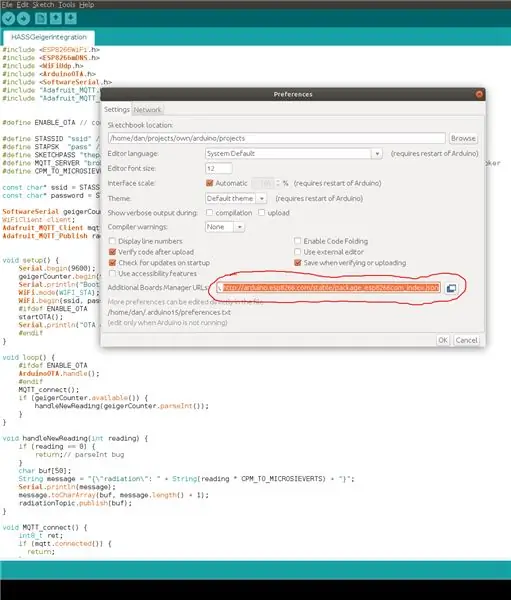Close the Preferences dialog
The width and height of the screenshot is (511, 600).
tap(479, 94)
